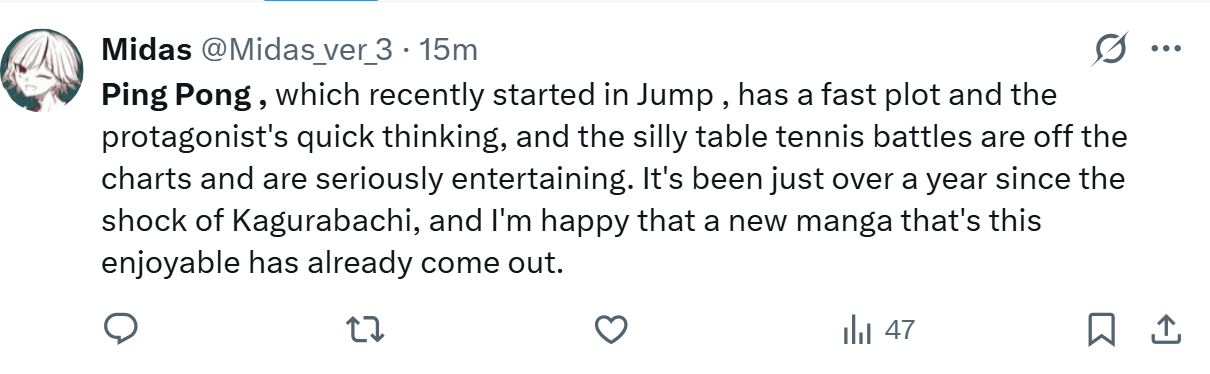This screenshot has width=1210, height=374.
Task: Click the share arrow icon
Action: point(1165,330)
